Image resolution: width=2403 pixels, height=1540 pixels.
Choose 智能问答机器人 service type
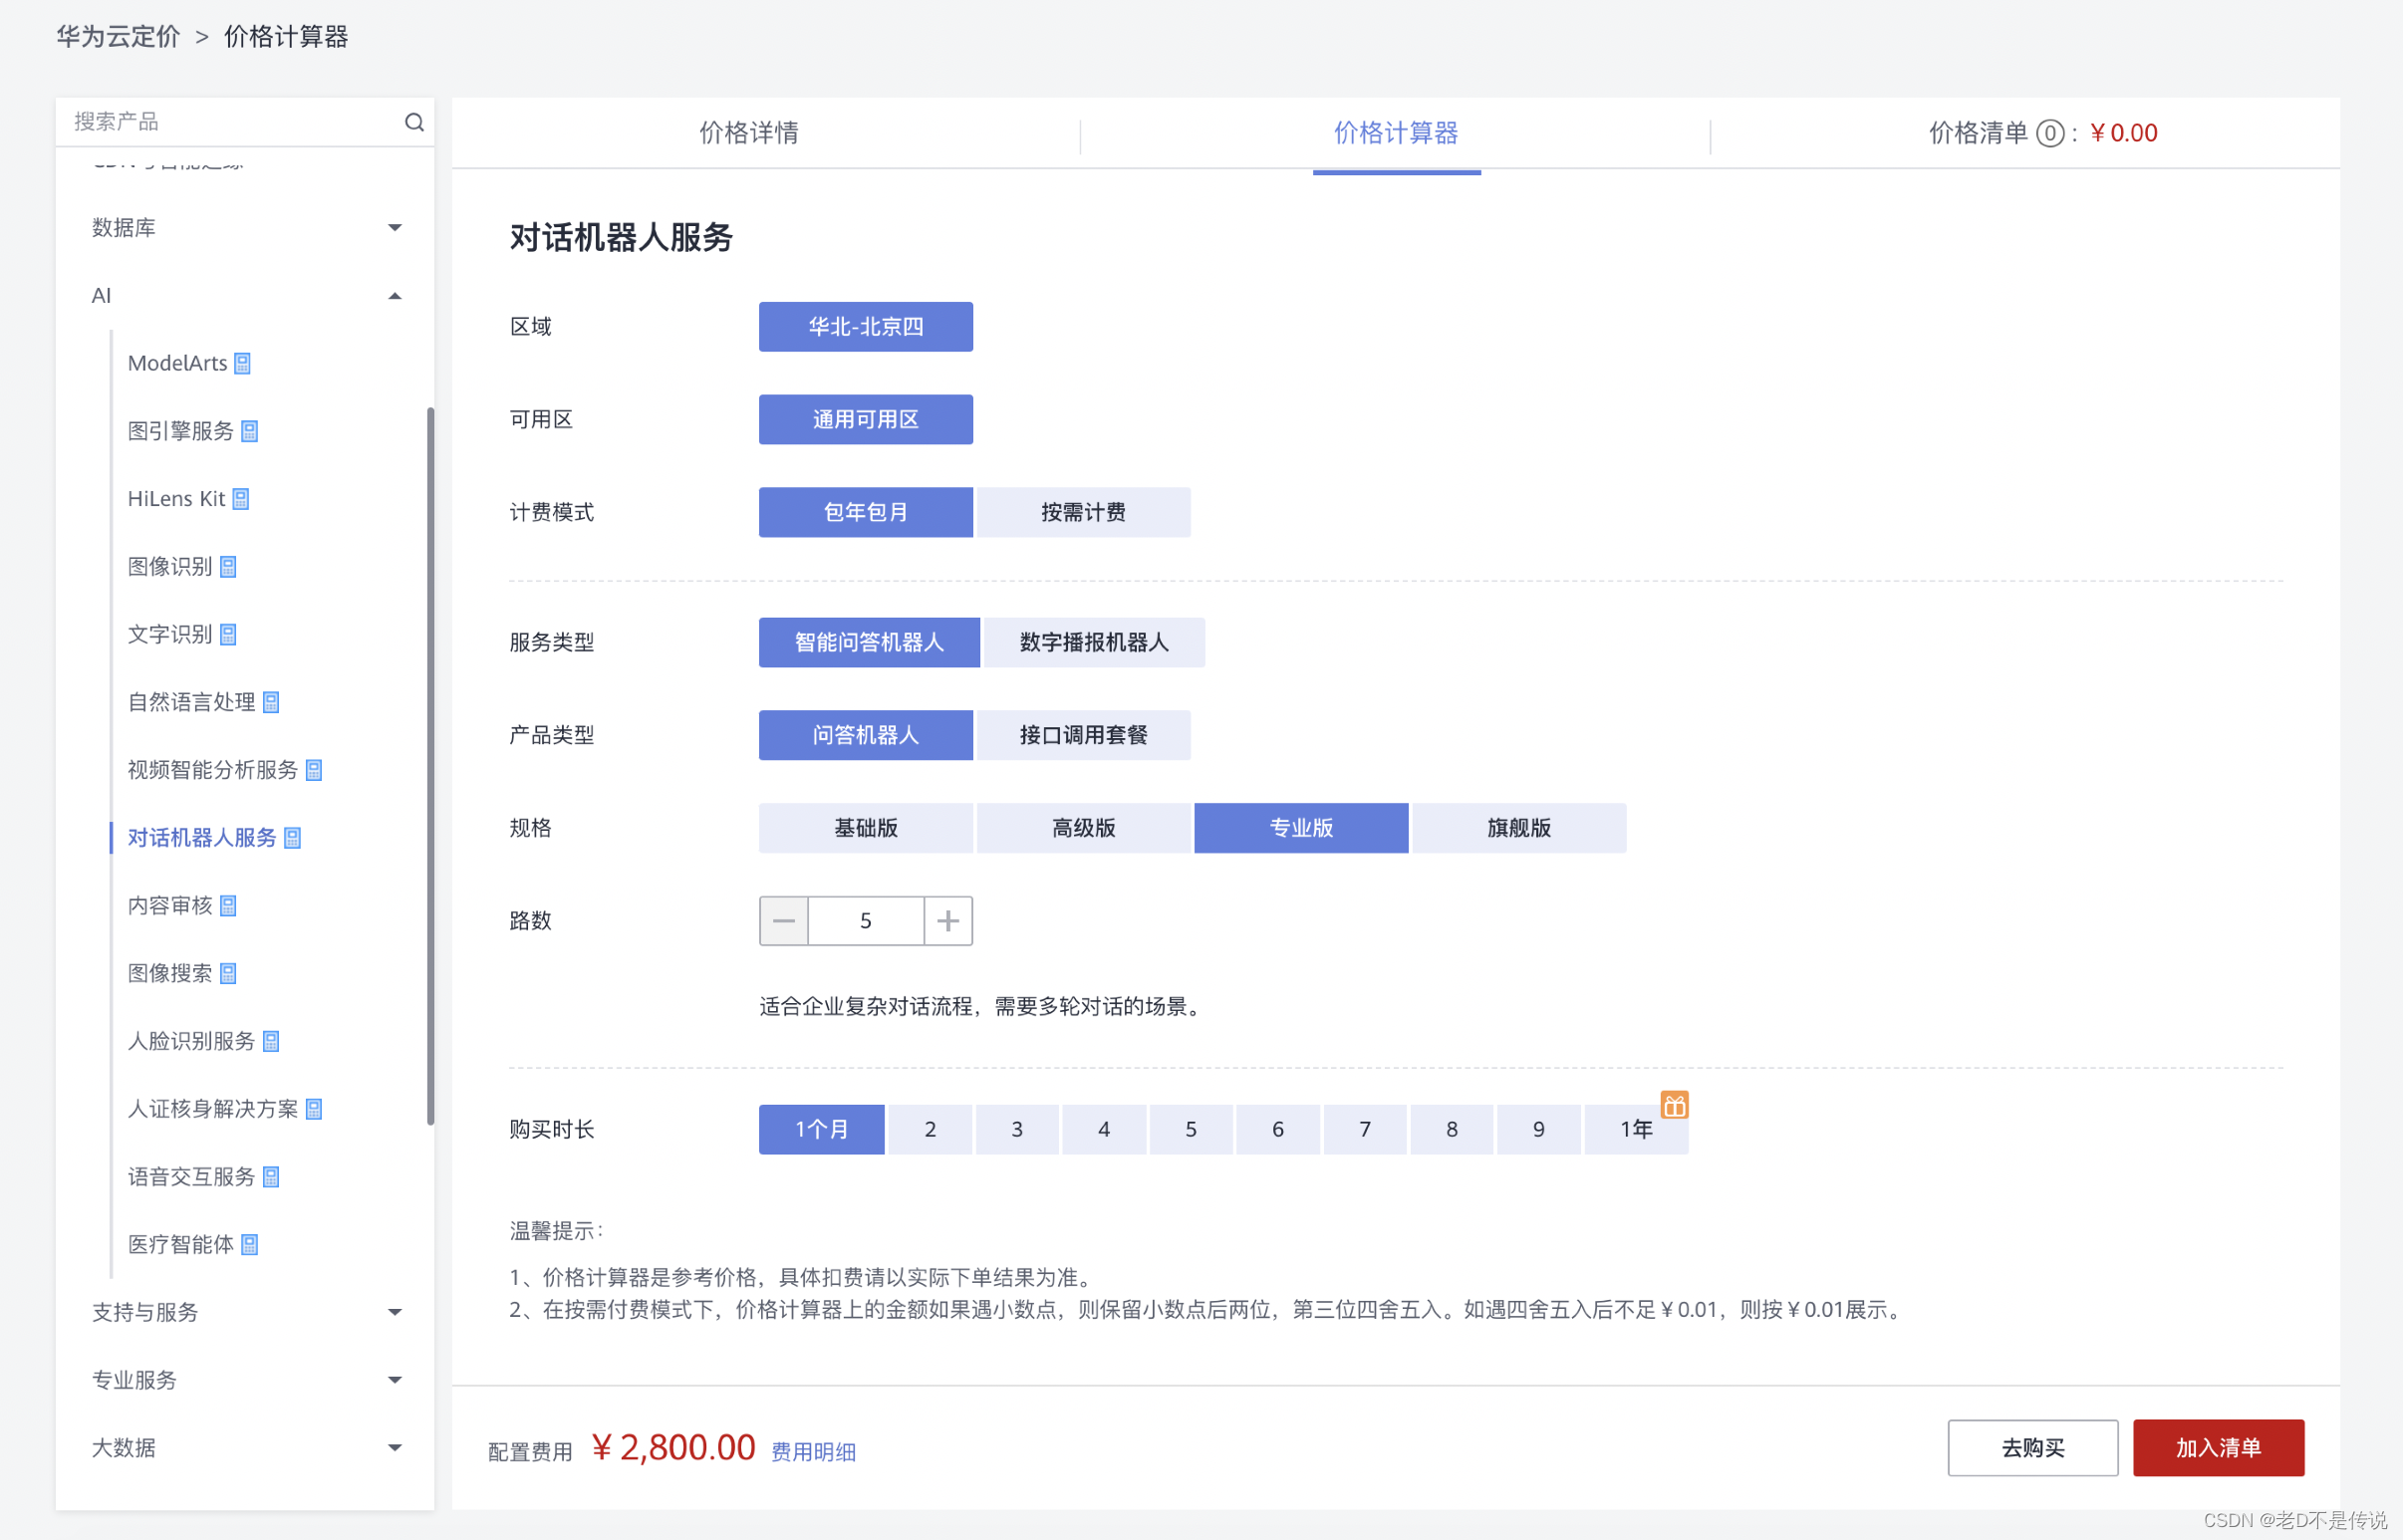(869, 643)
